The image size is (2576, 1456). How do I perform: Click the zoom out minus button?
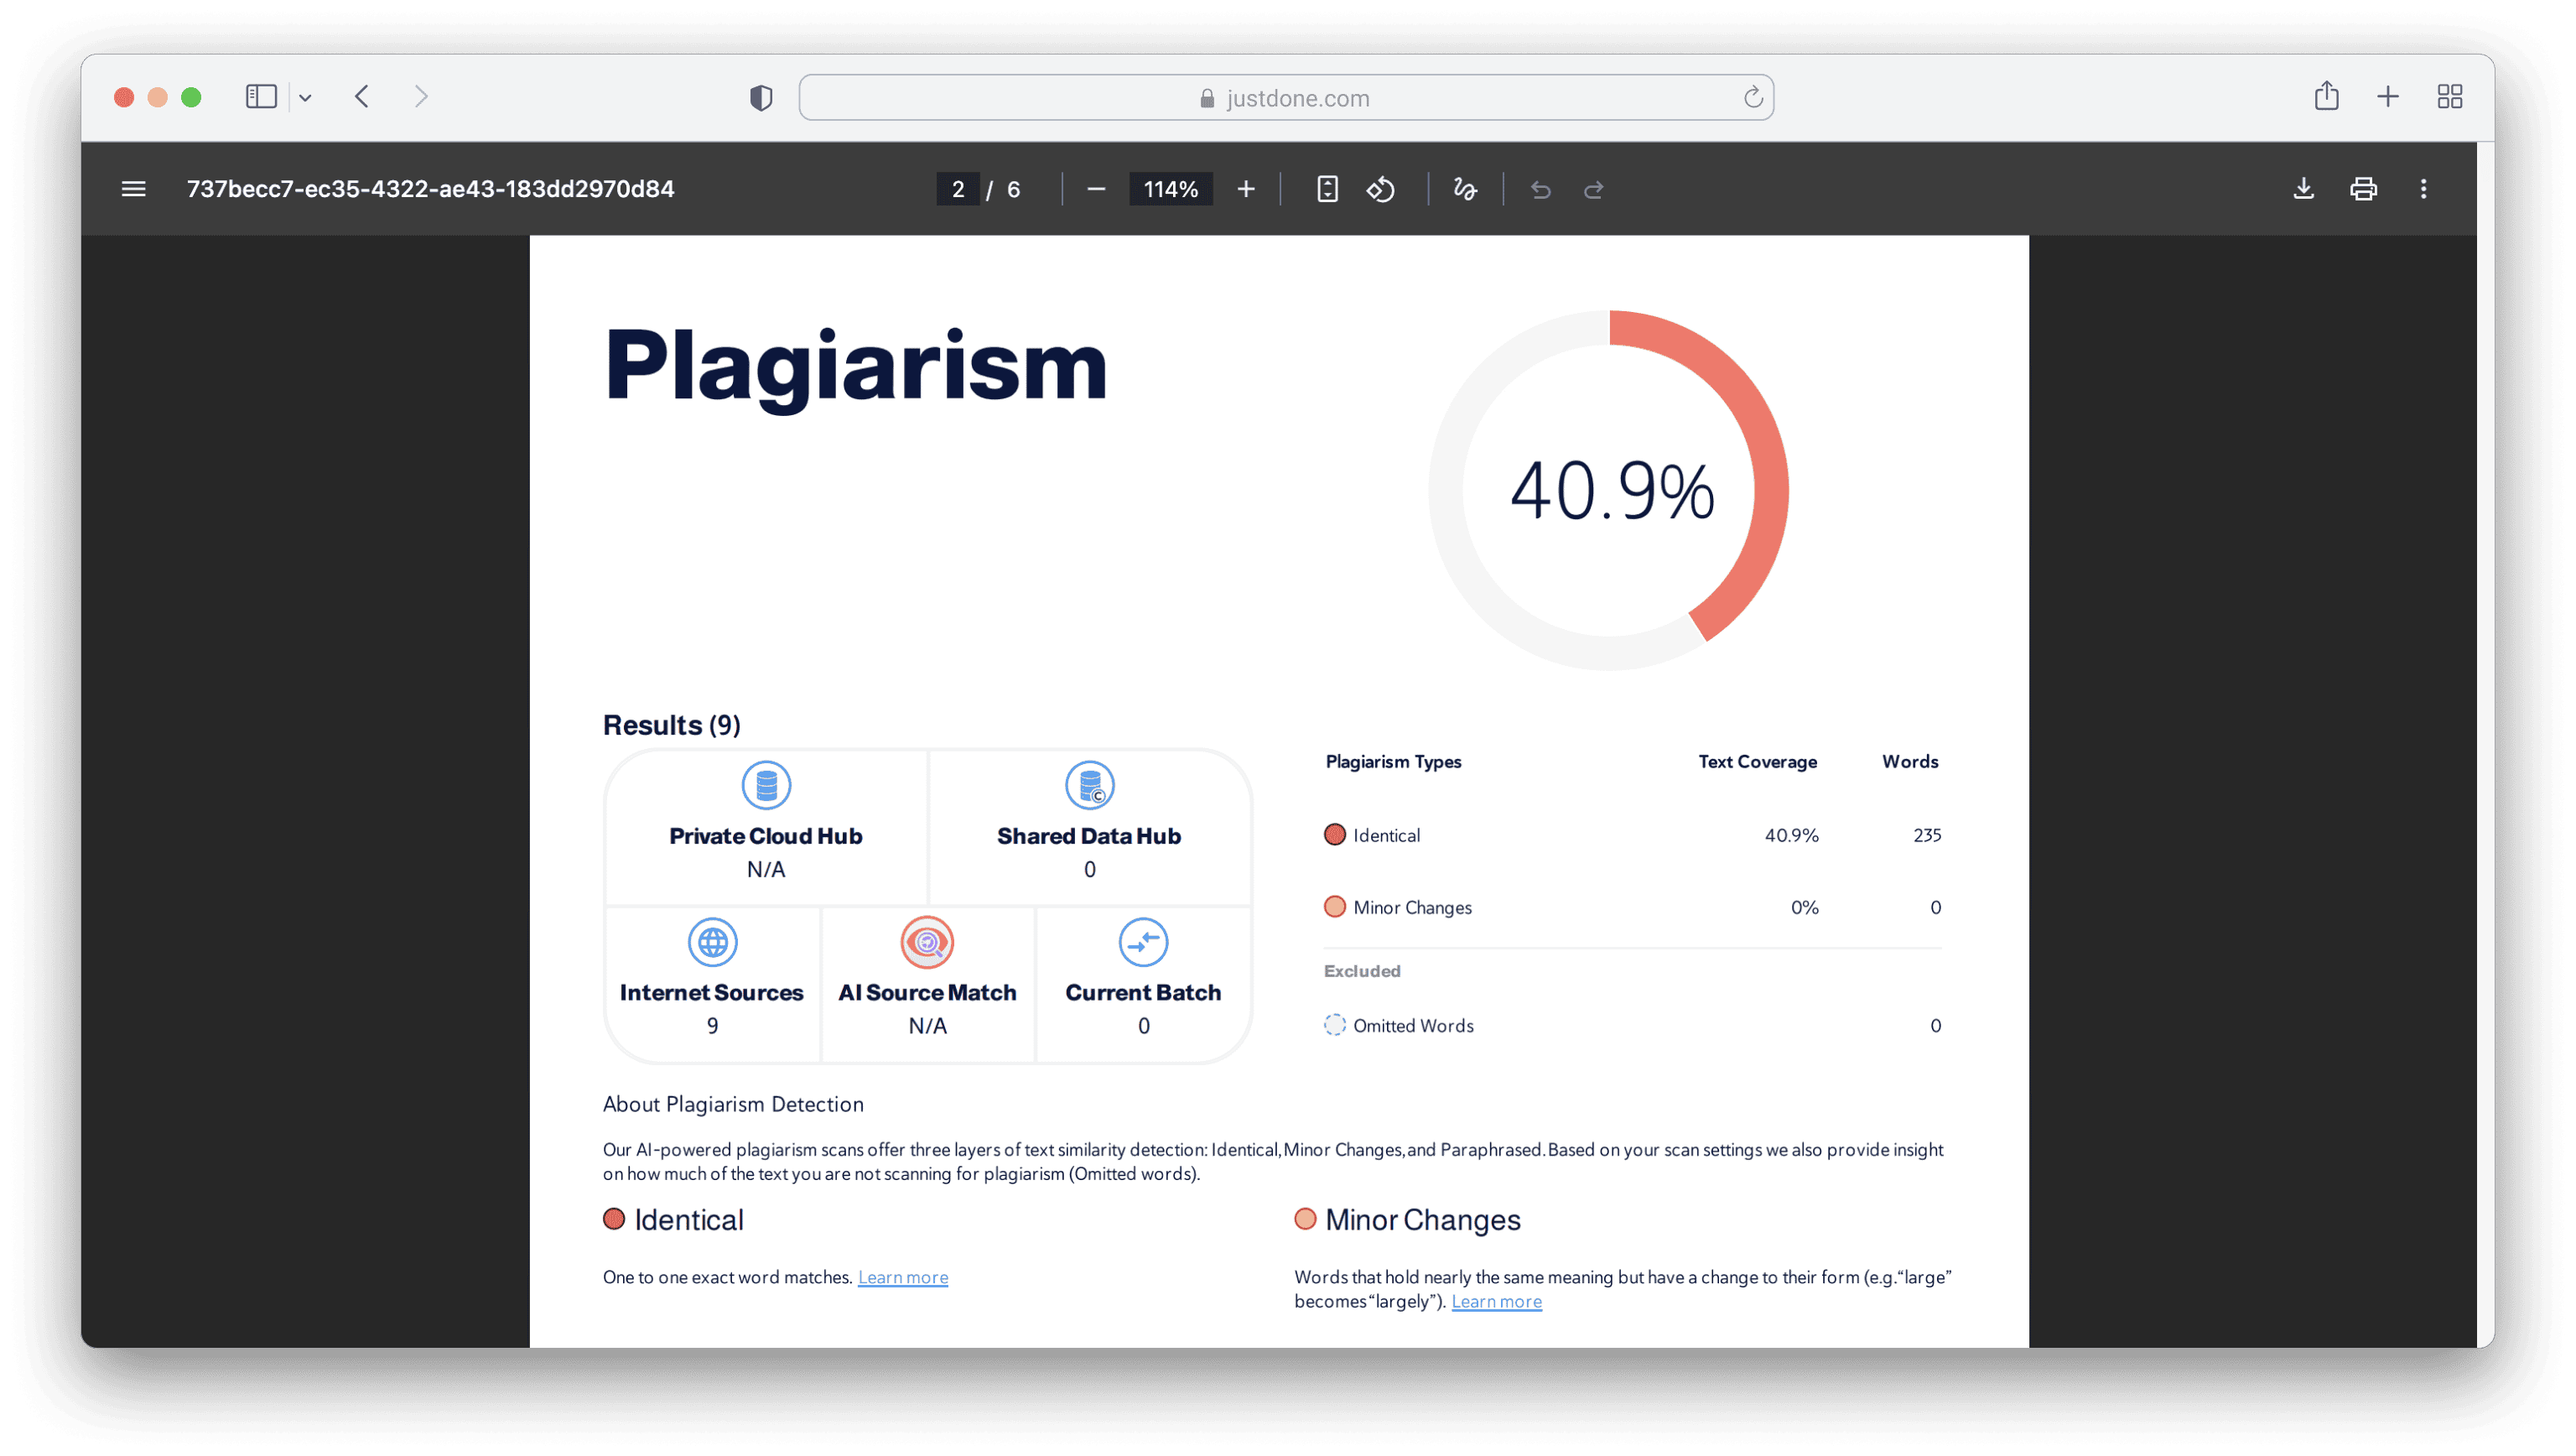coord(1096,189)
